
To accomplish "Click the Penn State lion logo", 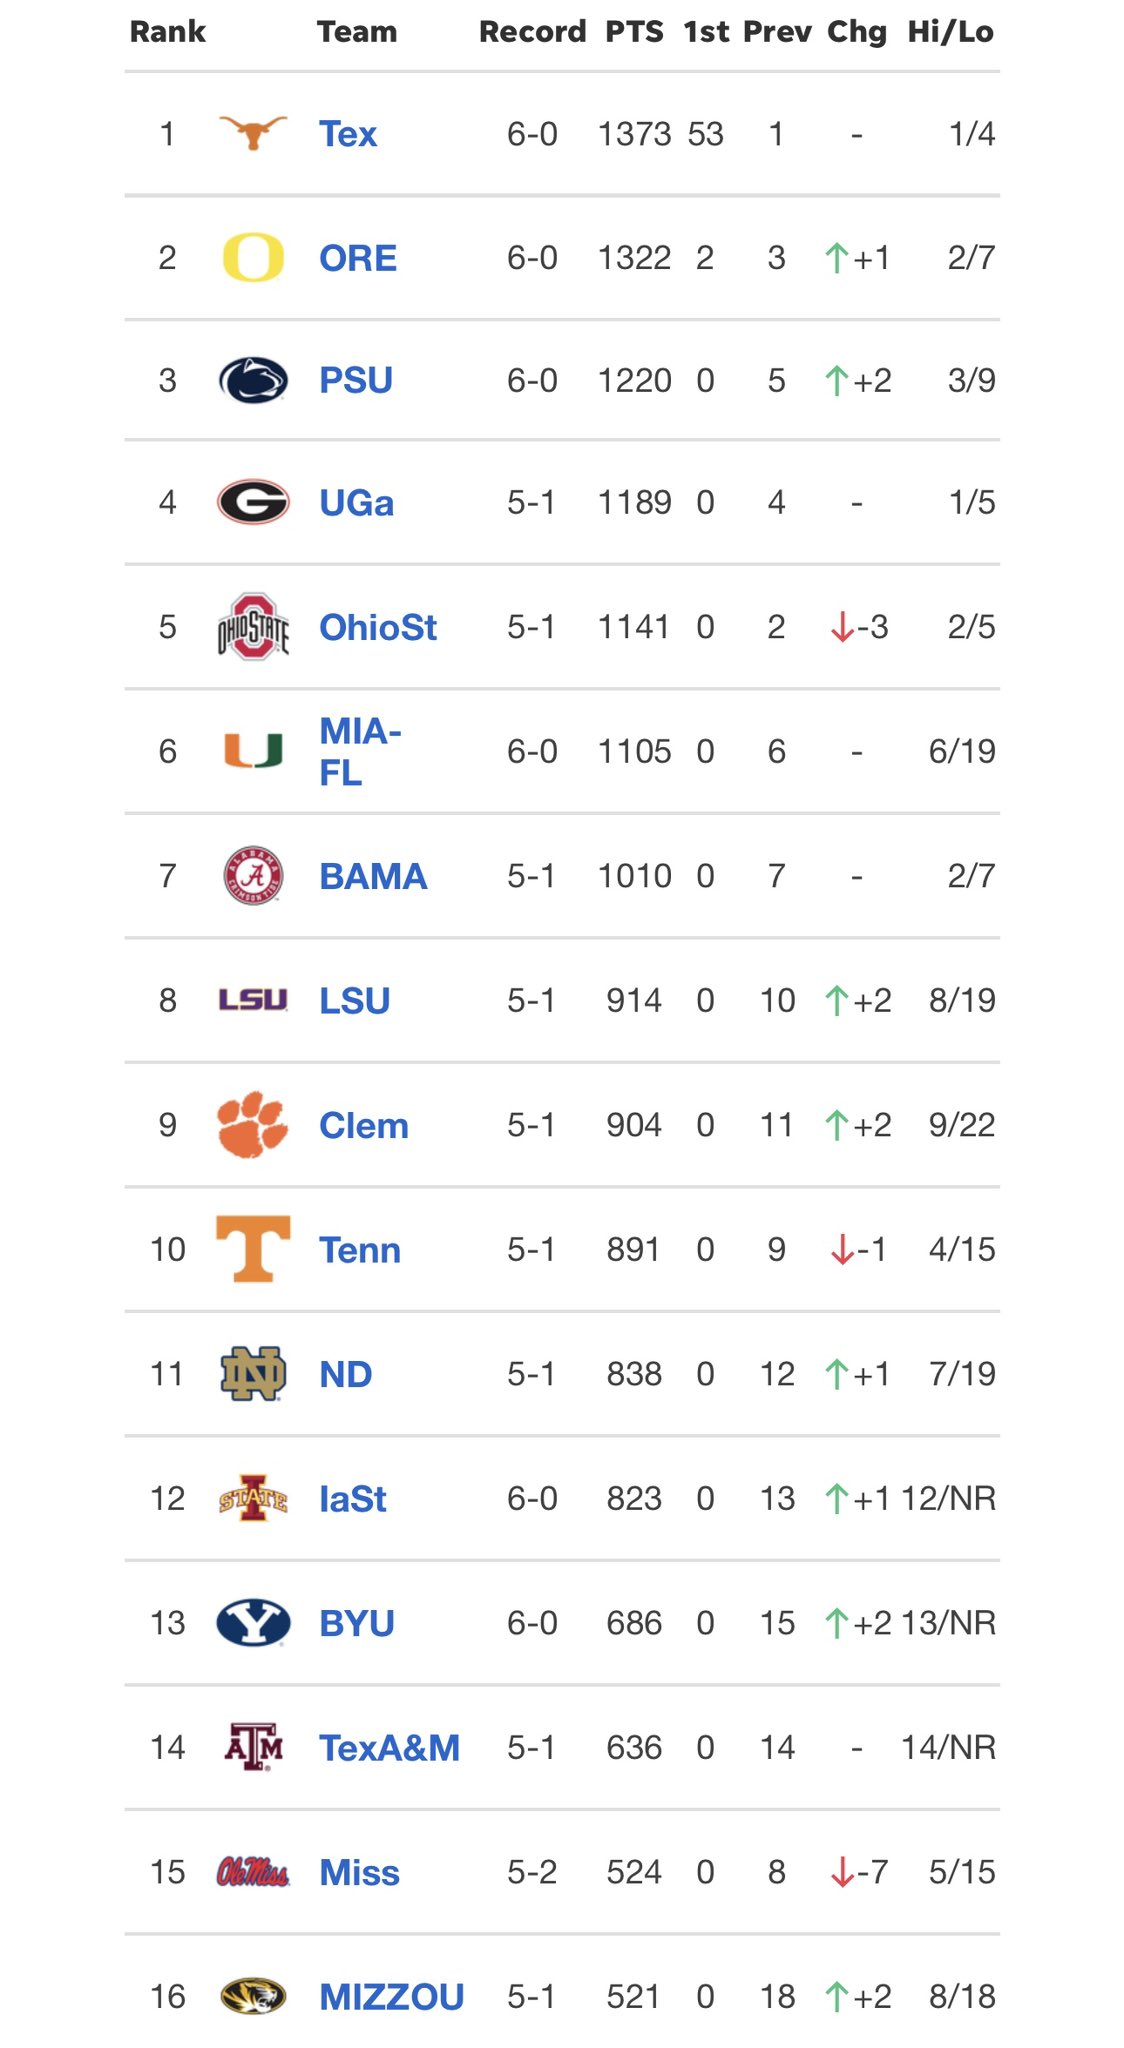I will pos(253,380).
